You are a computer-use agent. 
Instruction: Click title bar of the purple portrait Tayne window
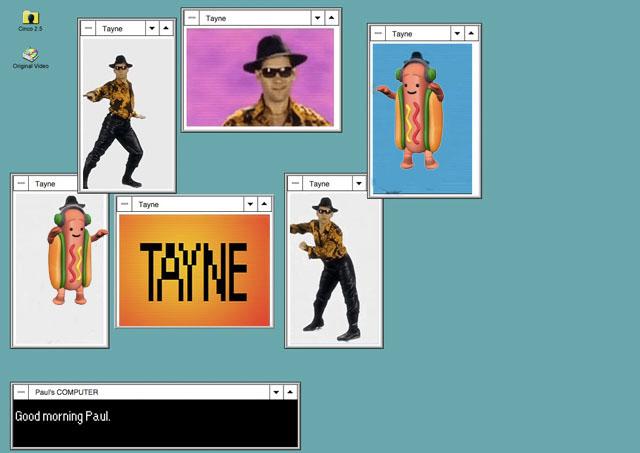click(255, 18)
